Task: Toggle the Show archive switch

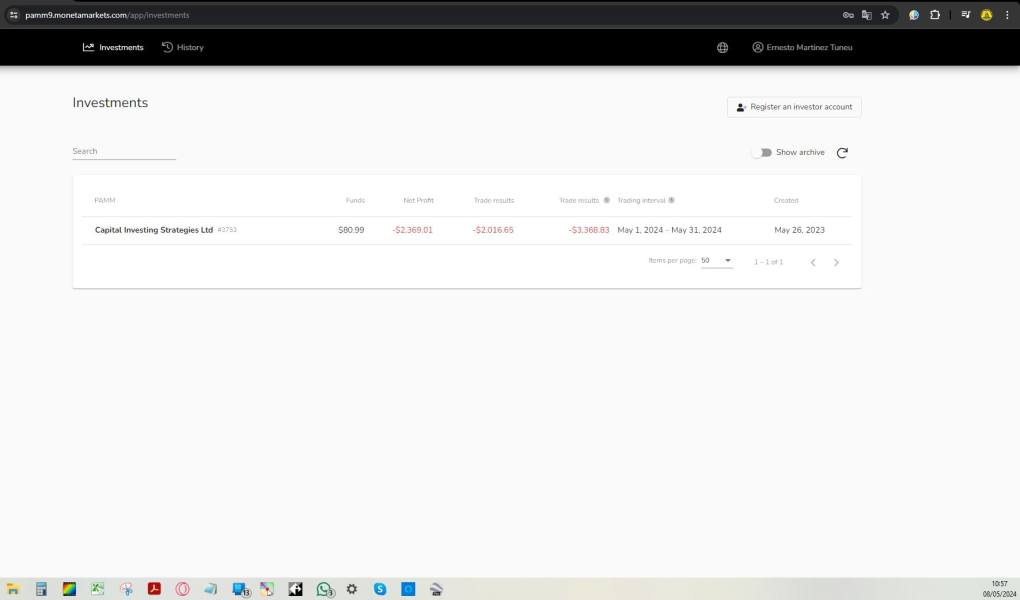Action: (762, 153)
